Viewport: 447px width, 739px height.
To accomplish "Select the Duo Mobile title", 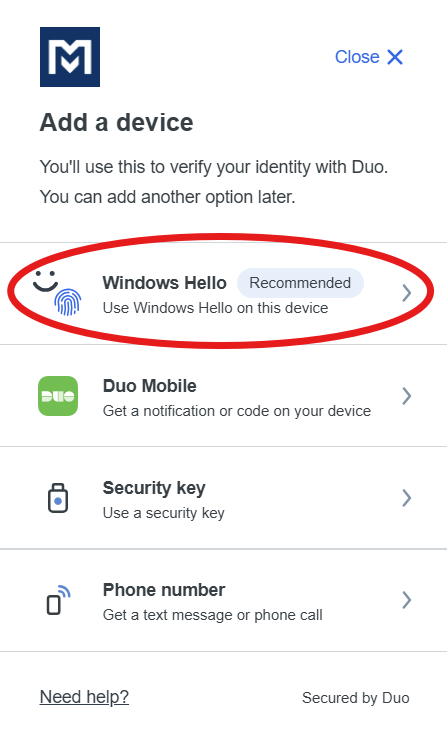I will tap(149, 386).
